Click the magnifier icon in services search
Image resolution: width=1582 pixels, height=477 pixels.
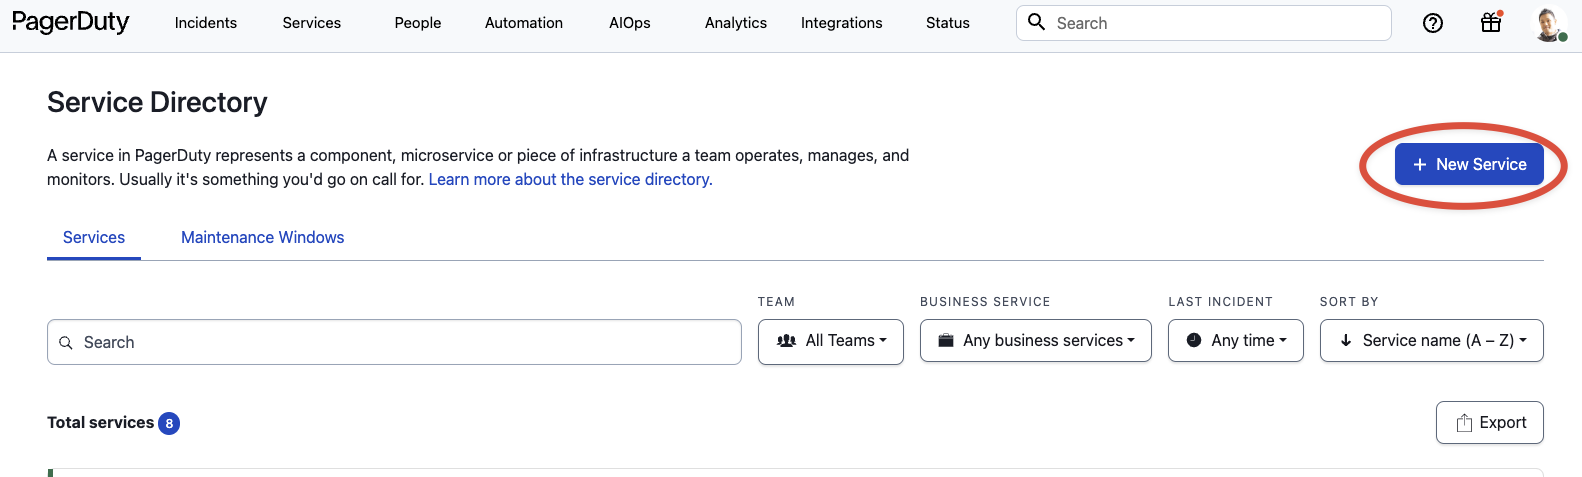click(x=66, y=343)
